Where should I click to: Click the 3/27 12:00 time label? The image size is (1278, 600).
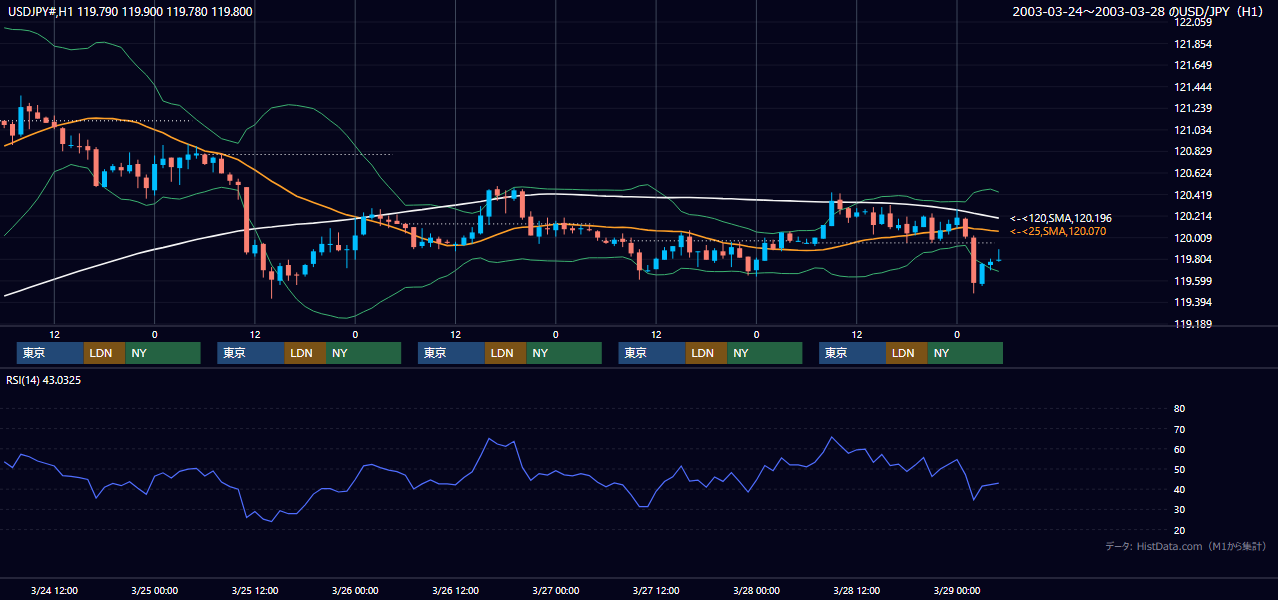pos(656,590)
